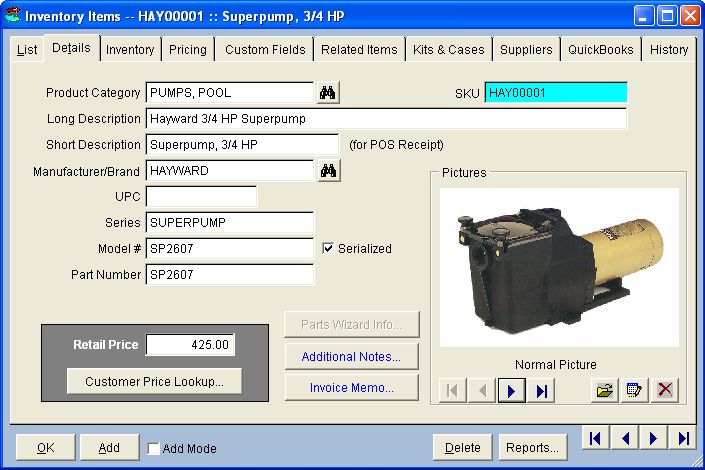The image size is (705, 470).
Task: Click the Manufacturer/Brand field HAYWARD
Action: coord(230,171)
